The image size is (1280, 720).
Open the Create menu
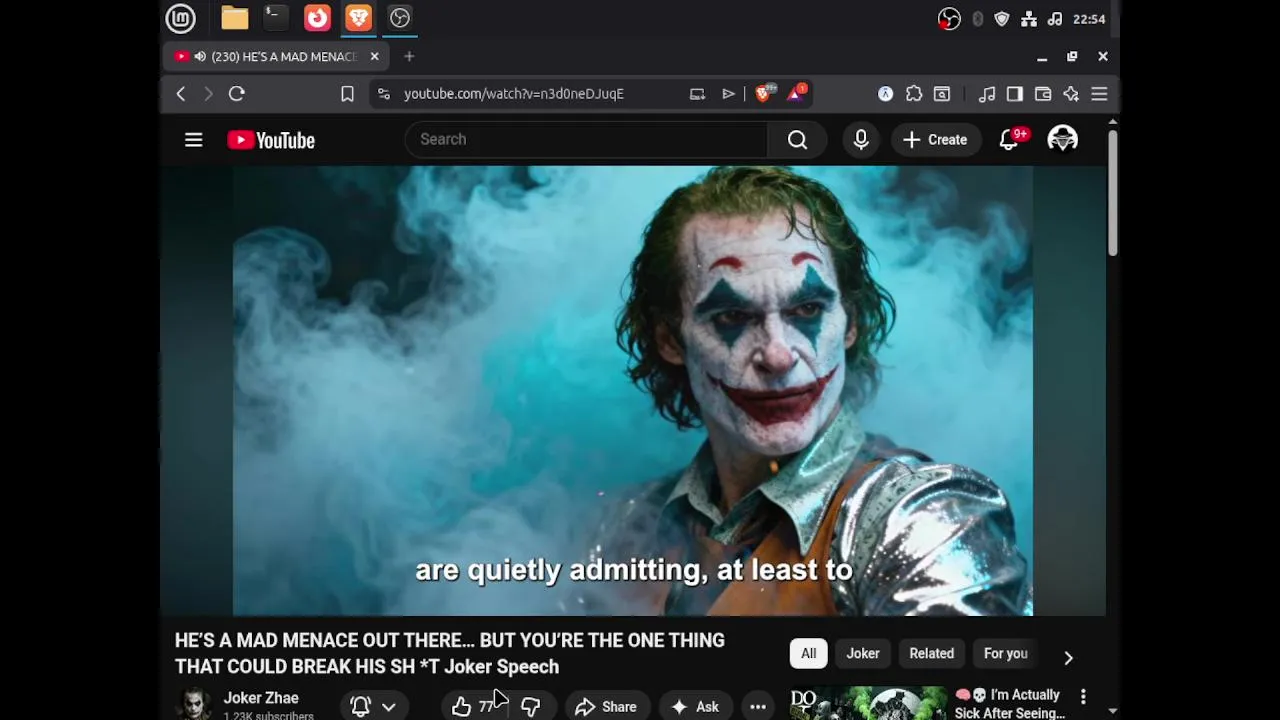click(x=935, y=140)
